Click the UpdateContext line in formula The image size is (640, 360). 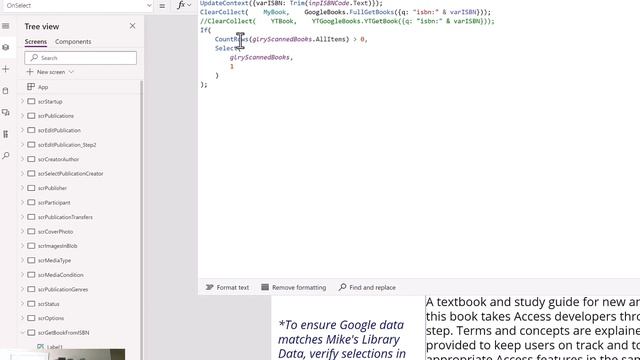pos(291,3)
